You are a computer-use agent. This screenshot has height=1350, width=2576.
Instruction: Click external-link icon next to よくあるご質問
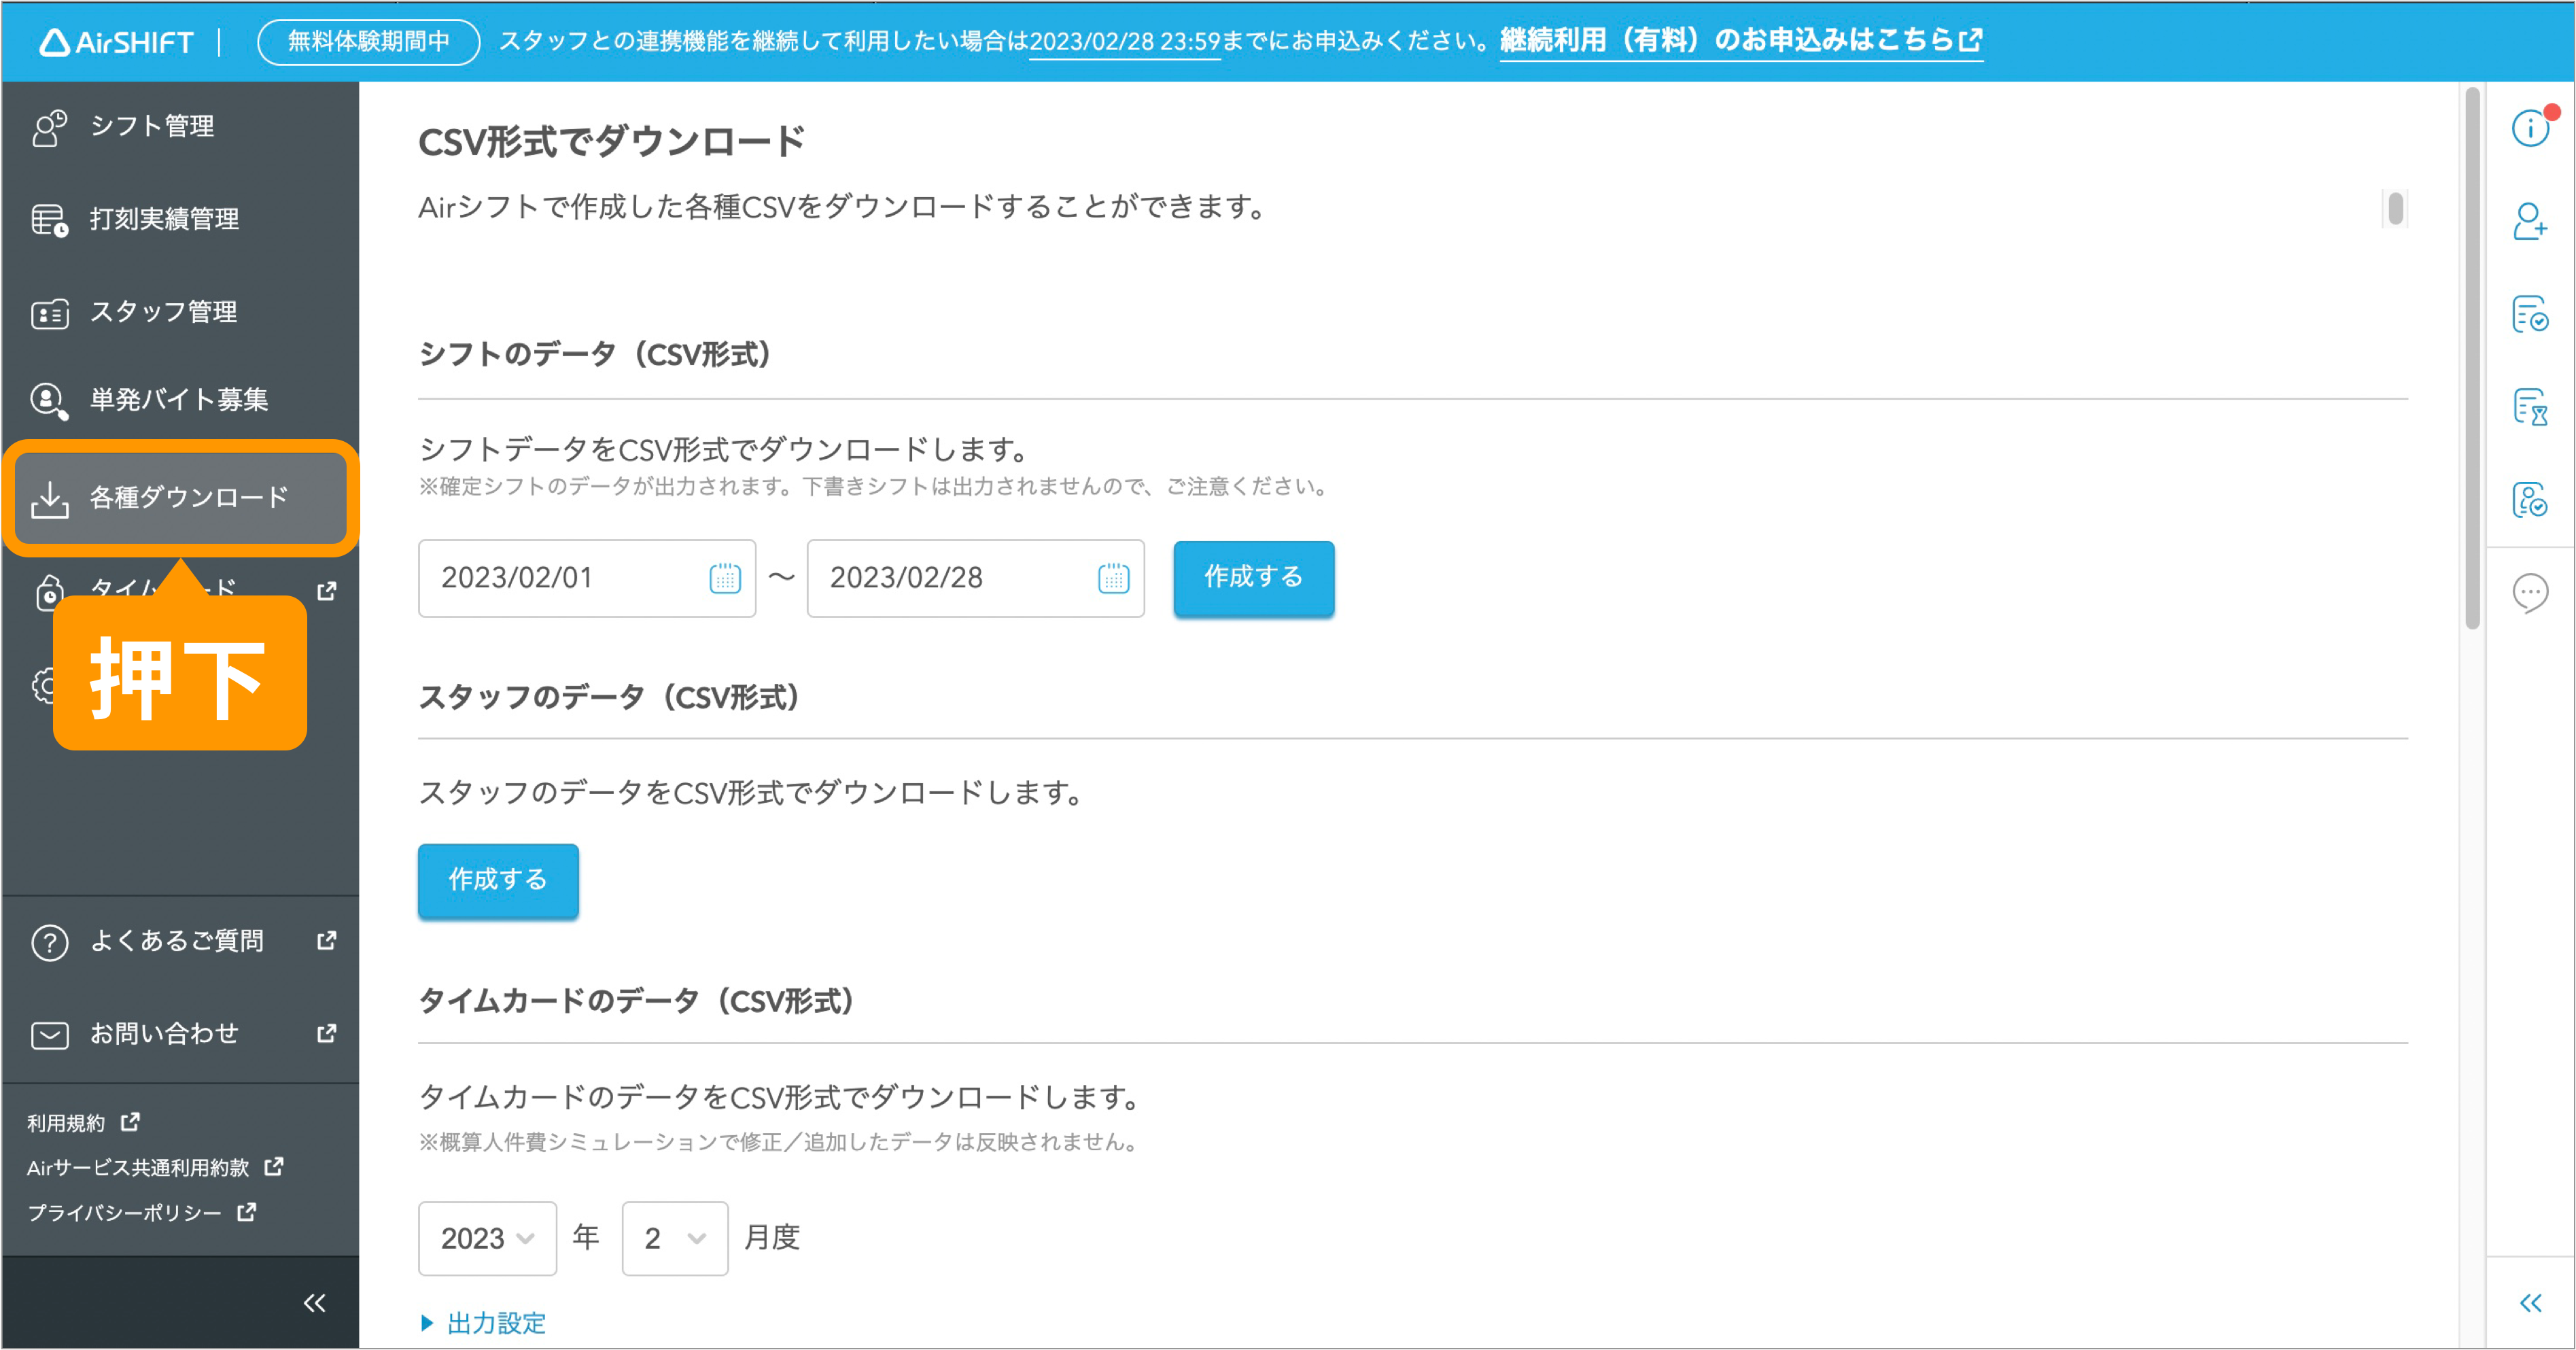(x=326, y=940)
